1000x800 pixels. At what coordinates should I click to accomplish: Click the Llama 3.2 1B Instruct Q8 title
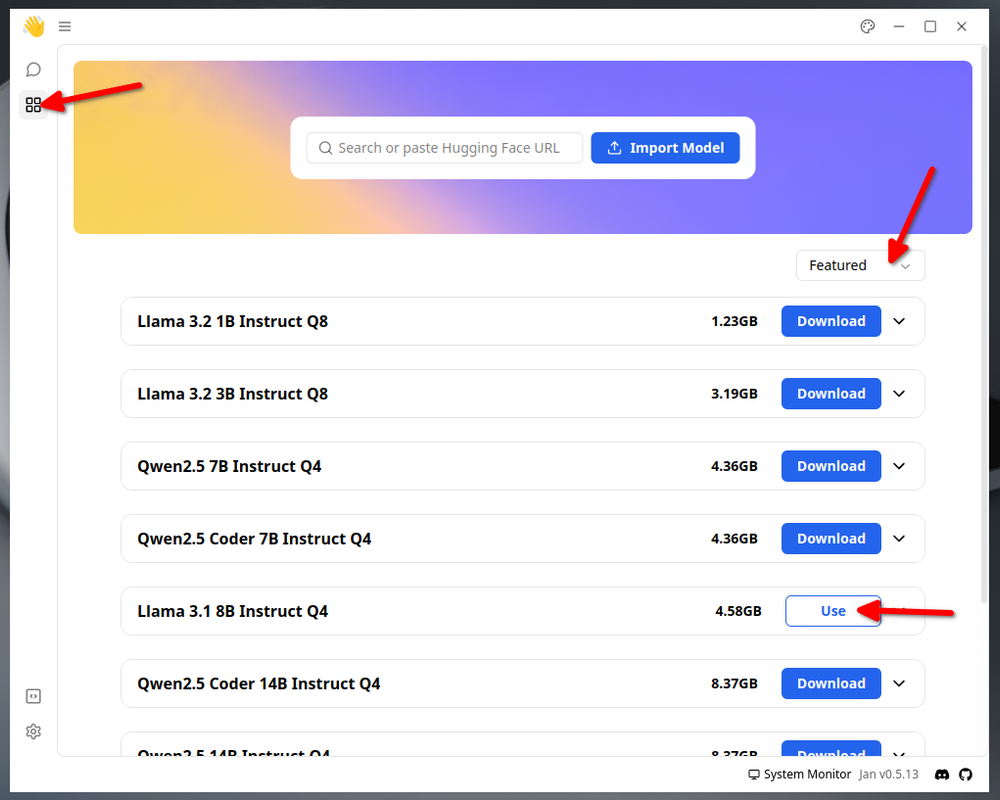233,322
